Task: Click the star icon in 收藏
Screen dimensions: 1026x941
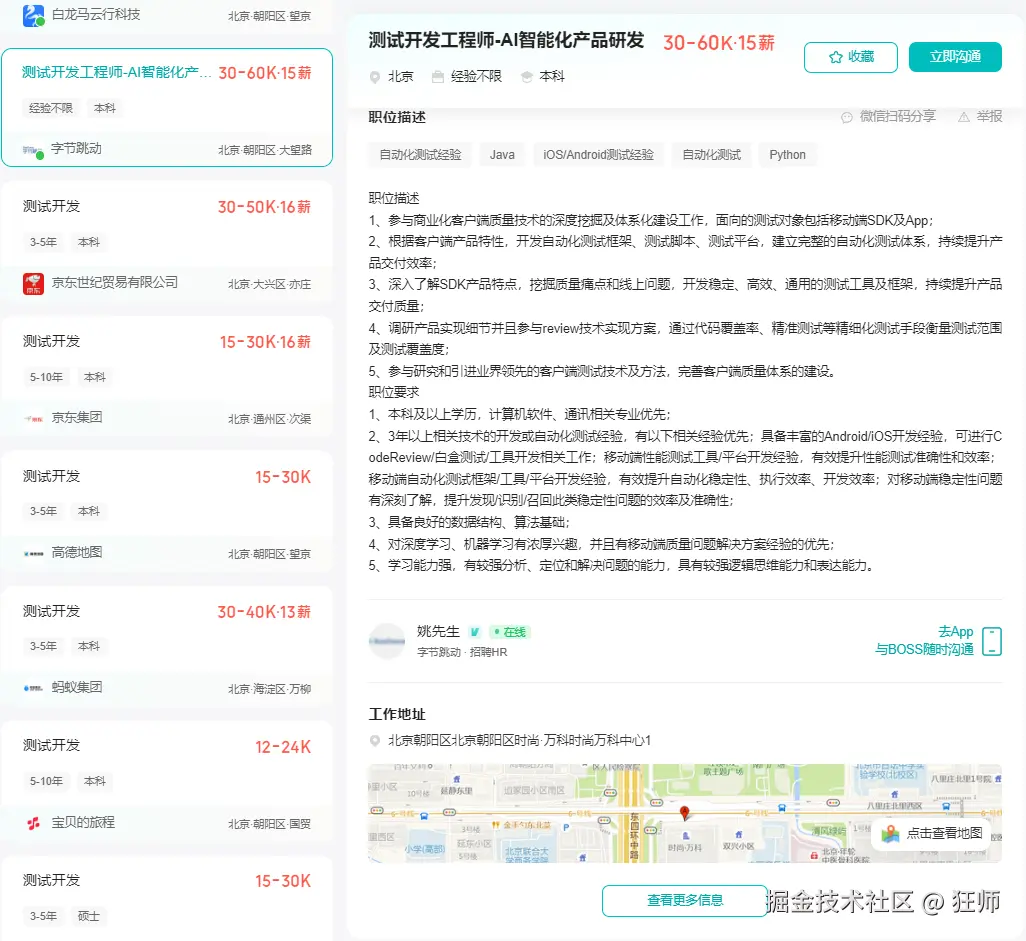Action: click(836, 57)
